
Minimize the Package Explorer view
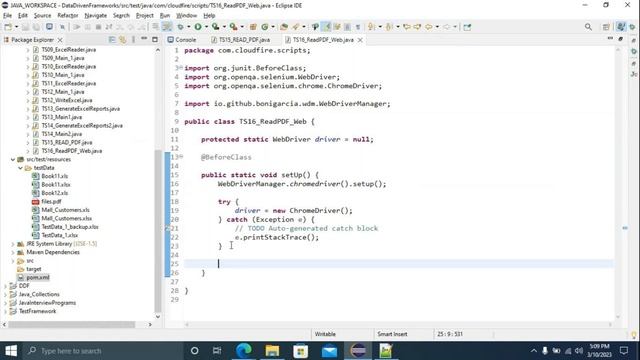click(x=144, y=39)
